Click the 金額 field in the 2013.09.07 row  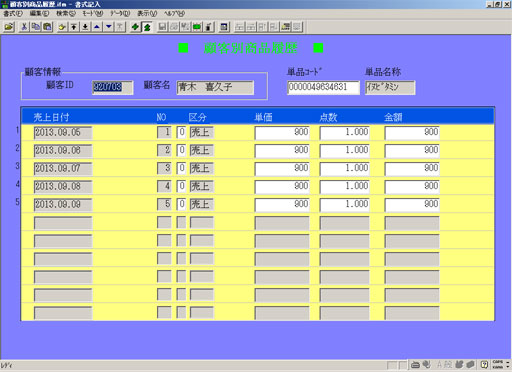(x=412, y=168)
